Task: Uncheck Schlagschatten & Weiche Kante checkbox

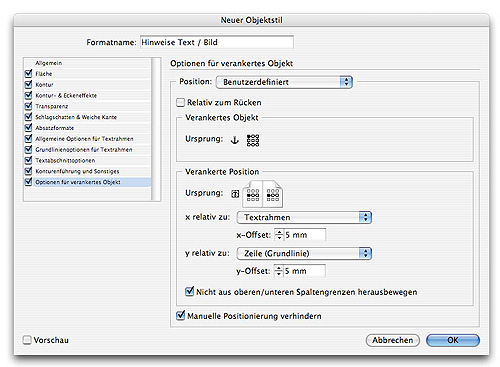Action: 29,117
